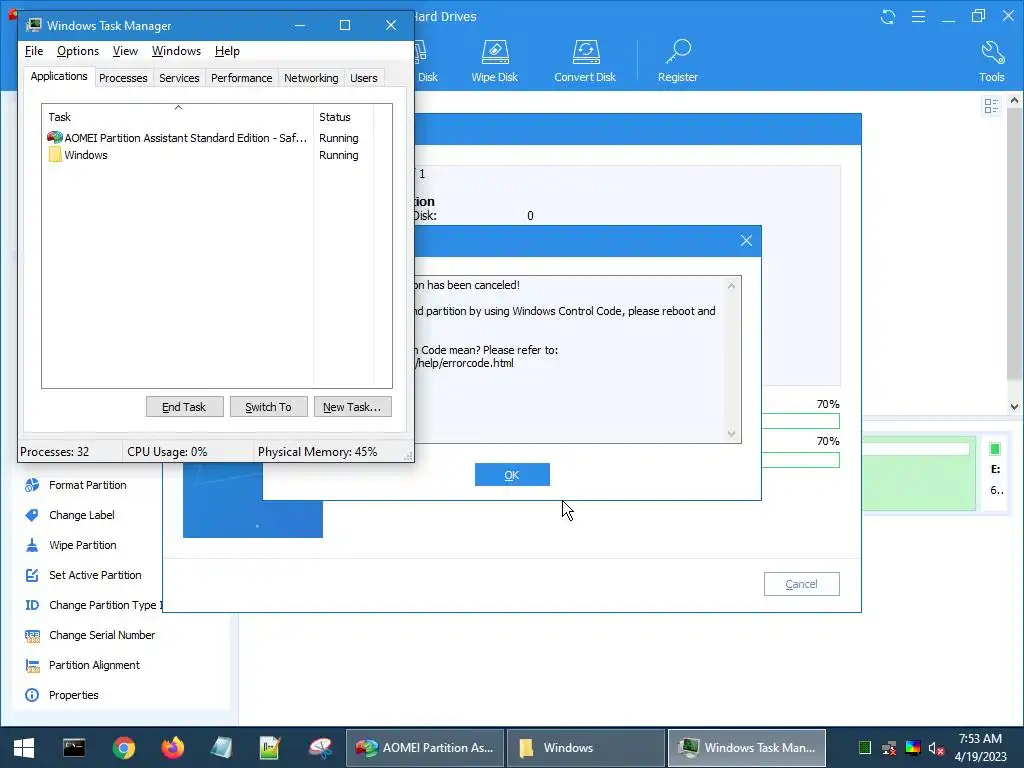Switch to the Services tab
This screenshot has height=768, width=1024.
179,78
